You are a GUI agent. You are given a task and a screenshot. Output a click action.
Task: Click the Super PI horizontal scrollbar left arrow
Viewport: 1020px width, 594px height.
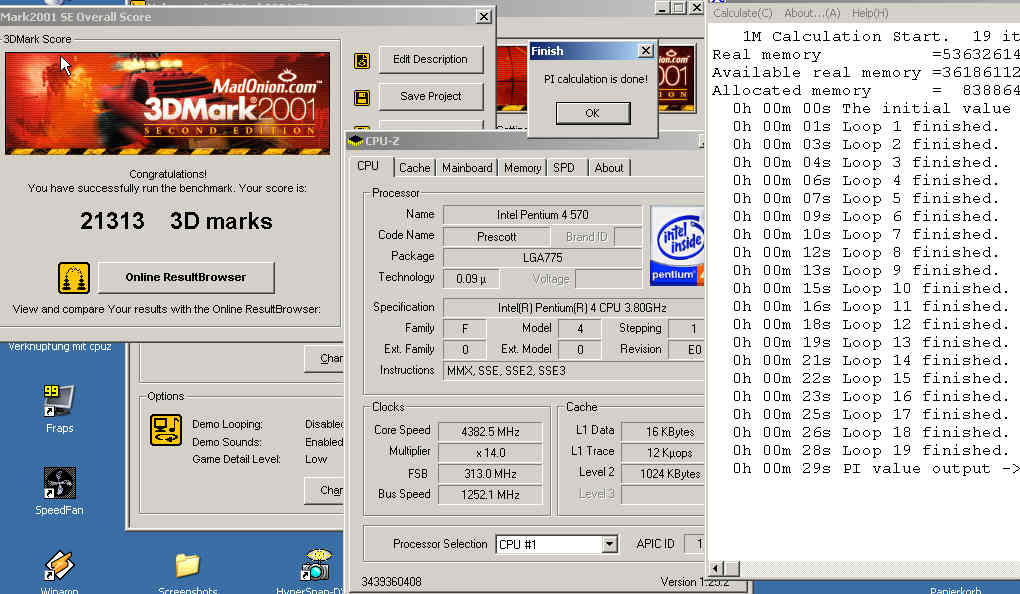pyautogui.click(x=716, y=568)
